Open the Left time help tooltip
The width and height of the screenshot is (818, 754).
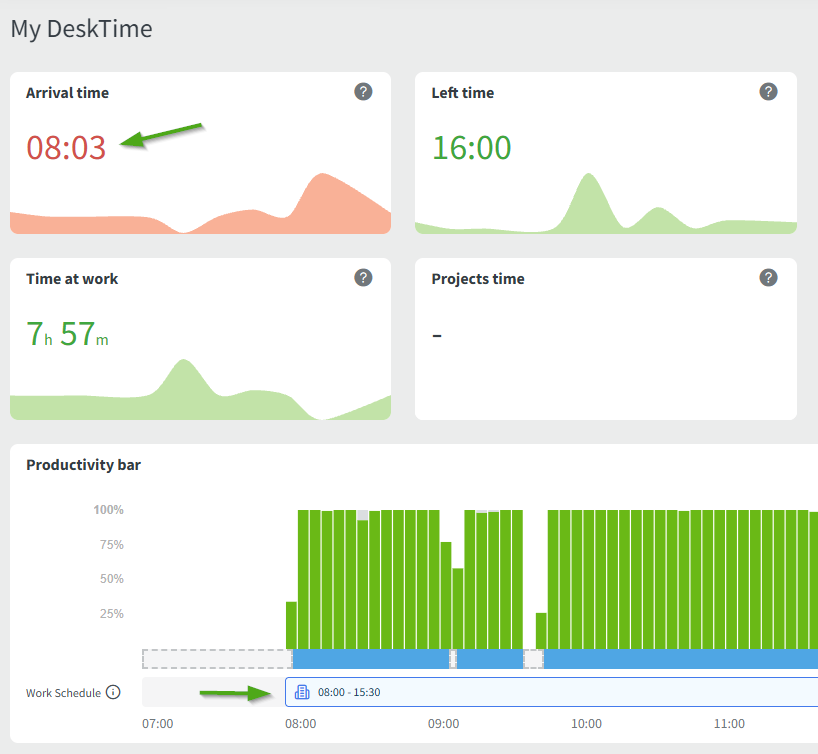click(x=768, y=92)
